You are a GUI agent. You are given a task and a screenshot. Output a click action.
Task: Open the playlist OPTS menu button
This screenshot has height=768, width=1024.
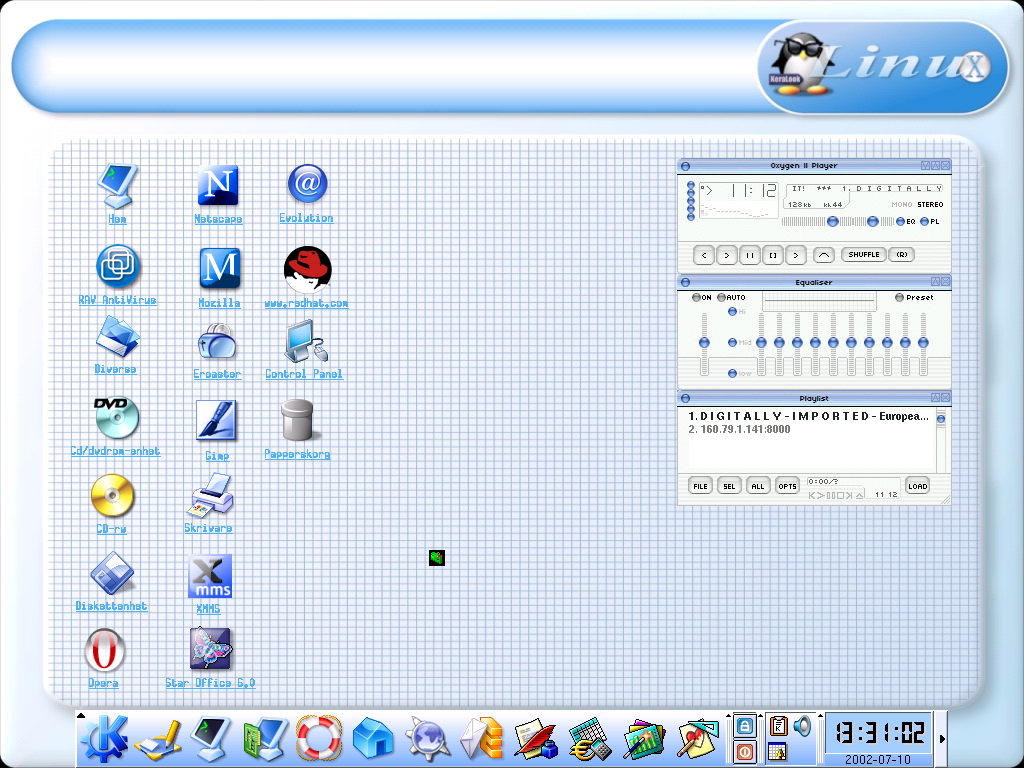pos(787,486)
